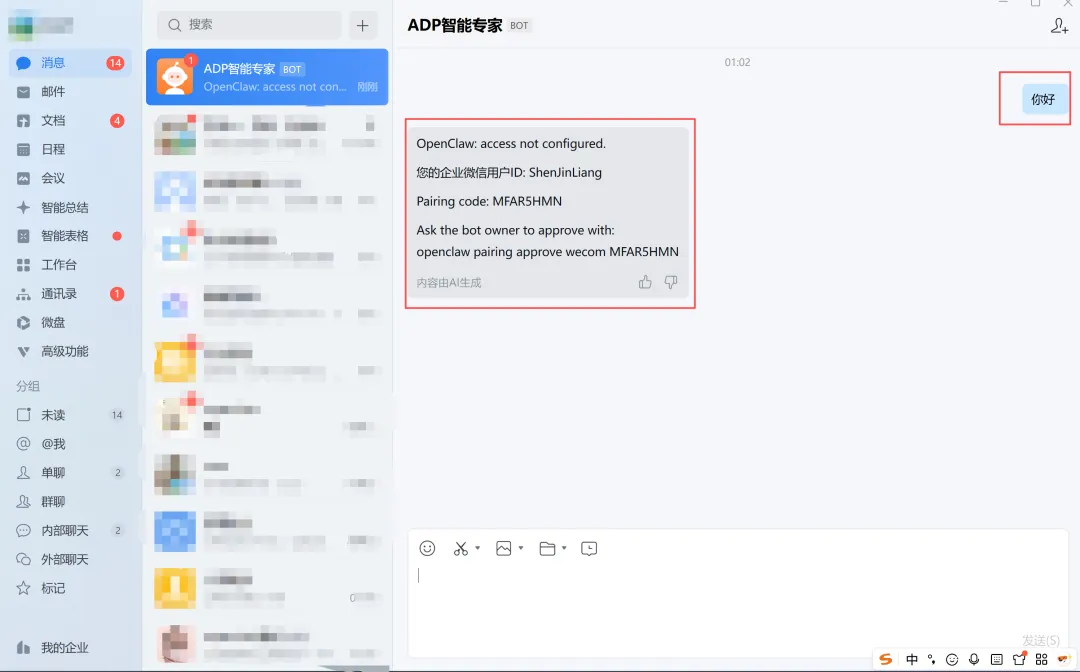Click the 智能表格 sidebar icon
The image size is (1080, 672).
point(23,236)
